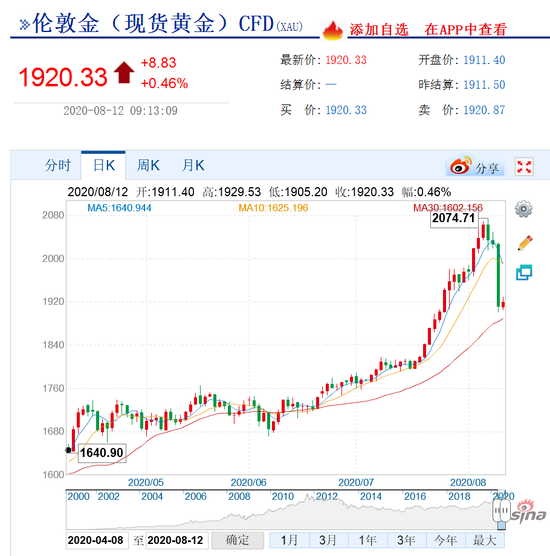Click 在APP中查看 link
550x556 pixels.
[x=466, y=30]
